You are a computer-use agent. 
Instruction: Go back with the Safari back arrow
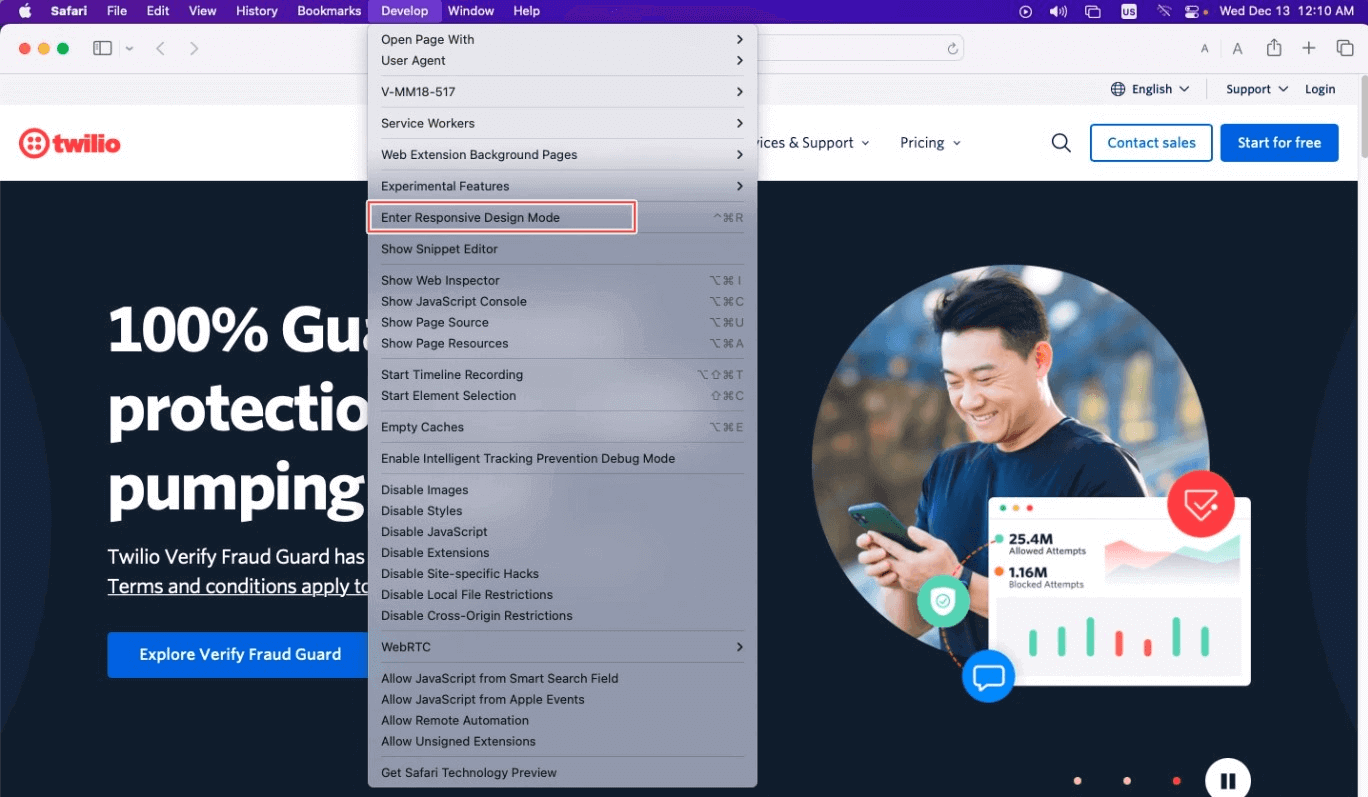tap(160, 48)
